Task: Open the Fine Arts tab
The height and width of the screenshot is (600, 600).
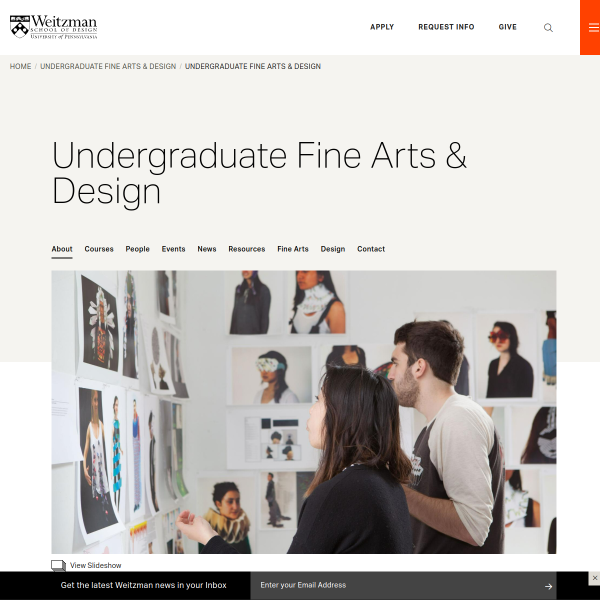Action: pyautogui.click(x=293, y=249)
